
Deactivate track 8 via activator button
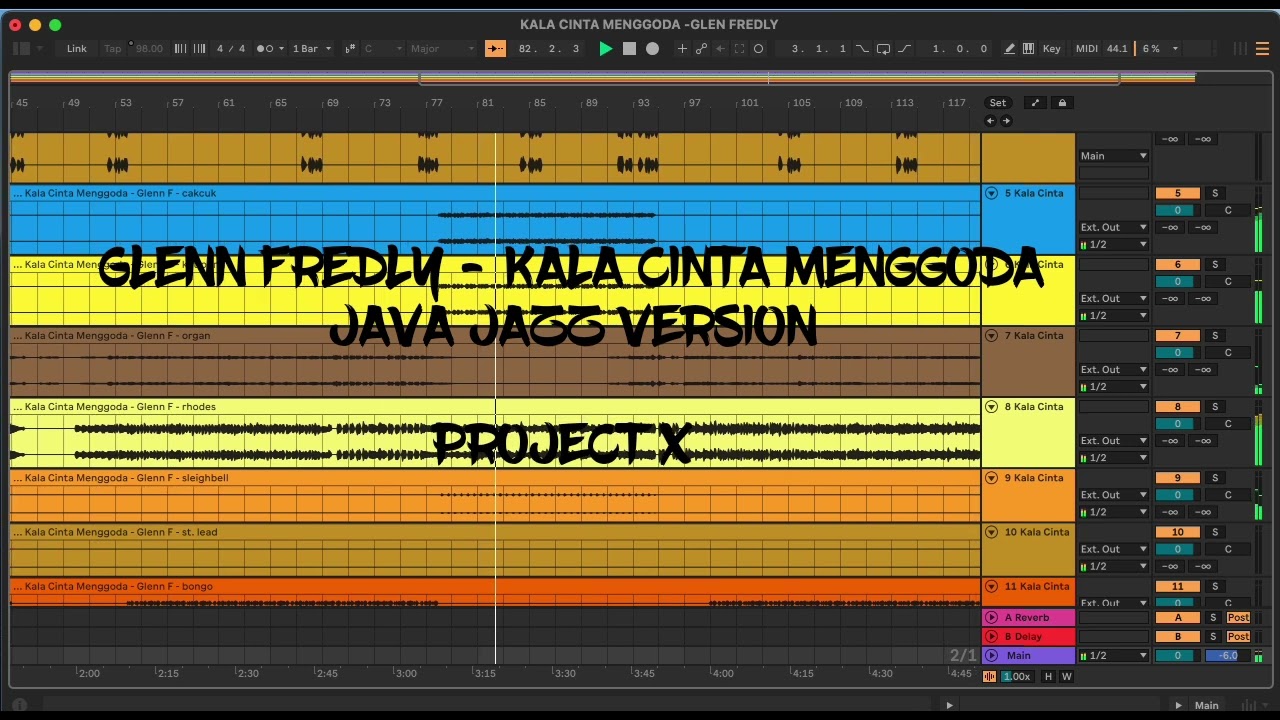(1177, 407)
